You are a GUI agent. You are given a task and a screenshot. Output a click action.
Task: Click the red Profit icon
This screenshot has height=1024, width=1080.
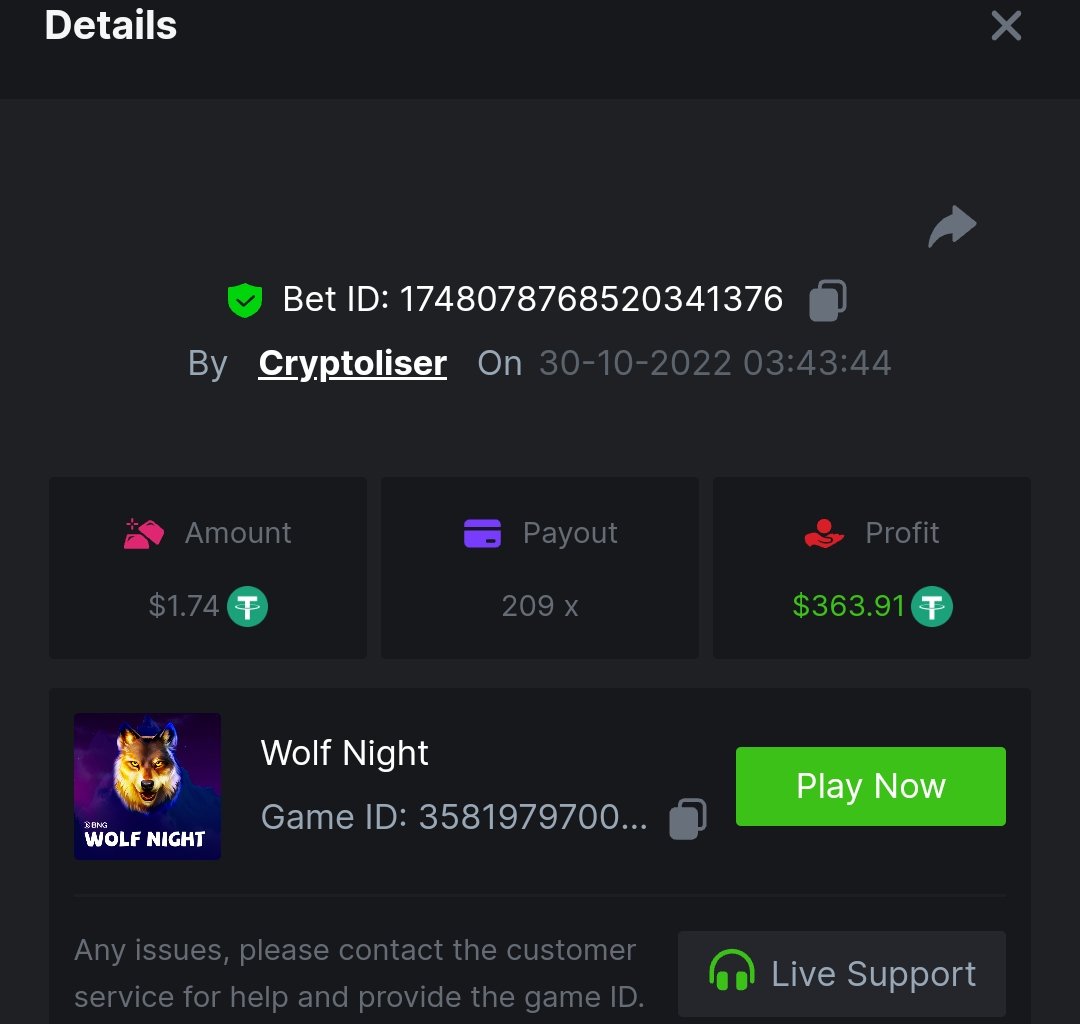(x=824, y=533)
